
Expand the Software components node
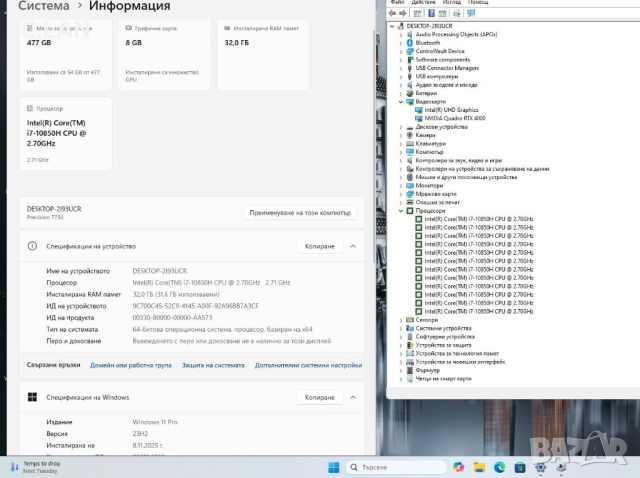pos(400,60)
